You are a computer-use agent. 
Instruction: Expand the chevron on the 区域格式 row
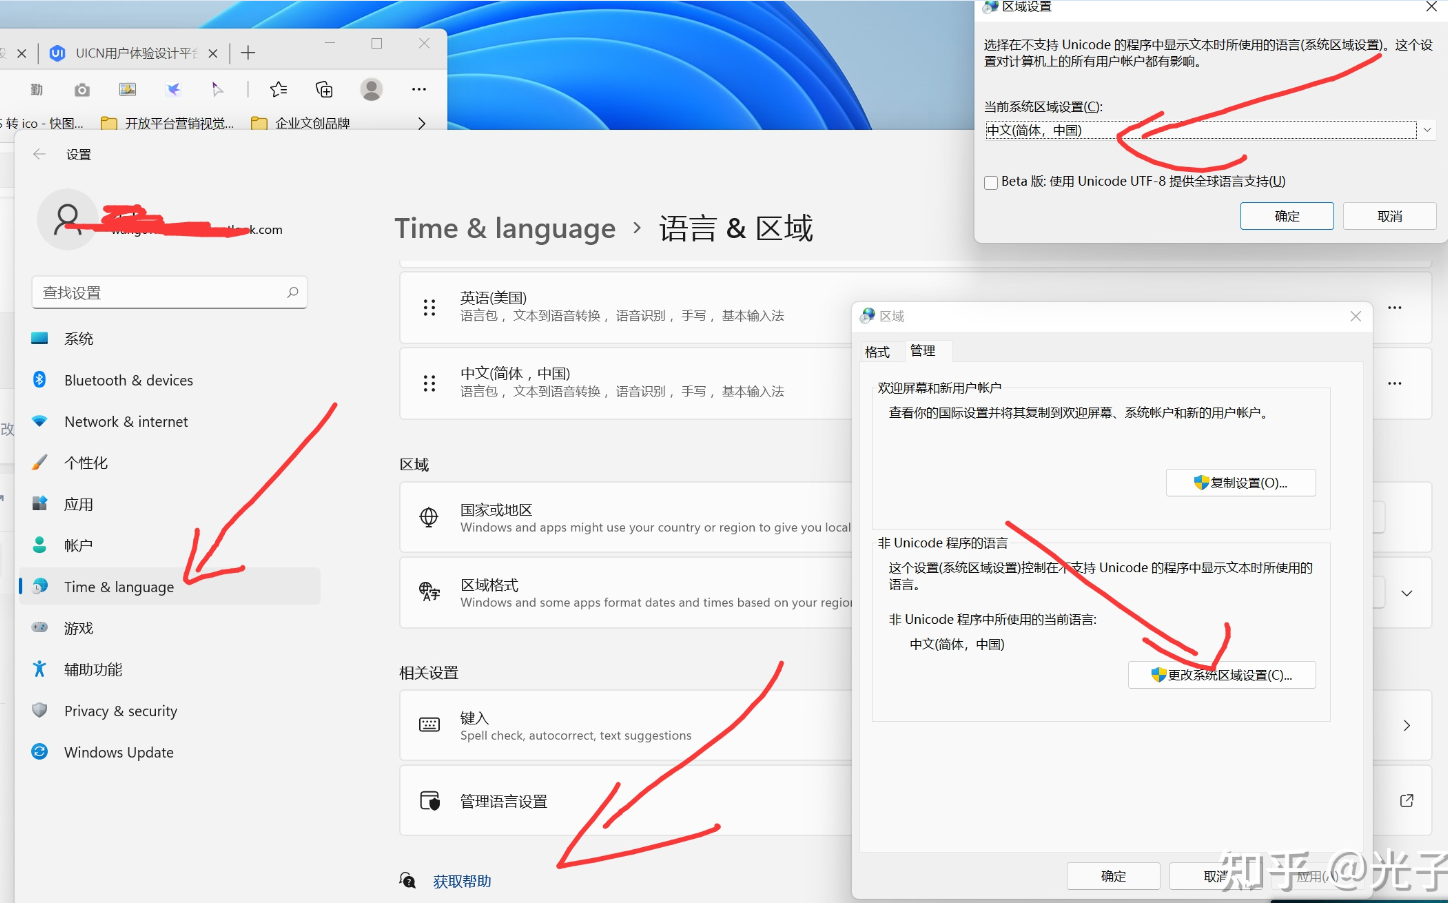pos(1405,593)
